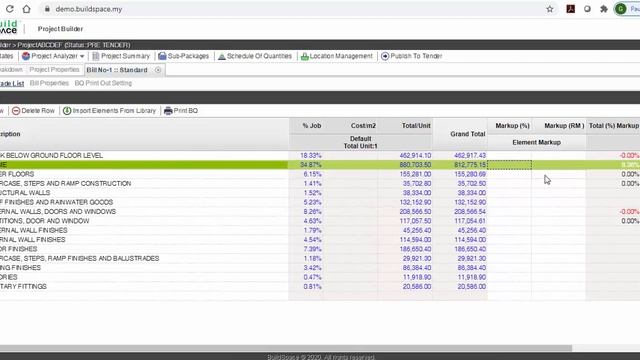
Task: Click the Cost/m2 column header
Action: coord(363,126)
